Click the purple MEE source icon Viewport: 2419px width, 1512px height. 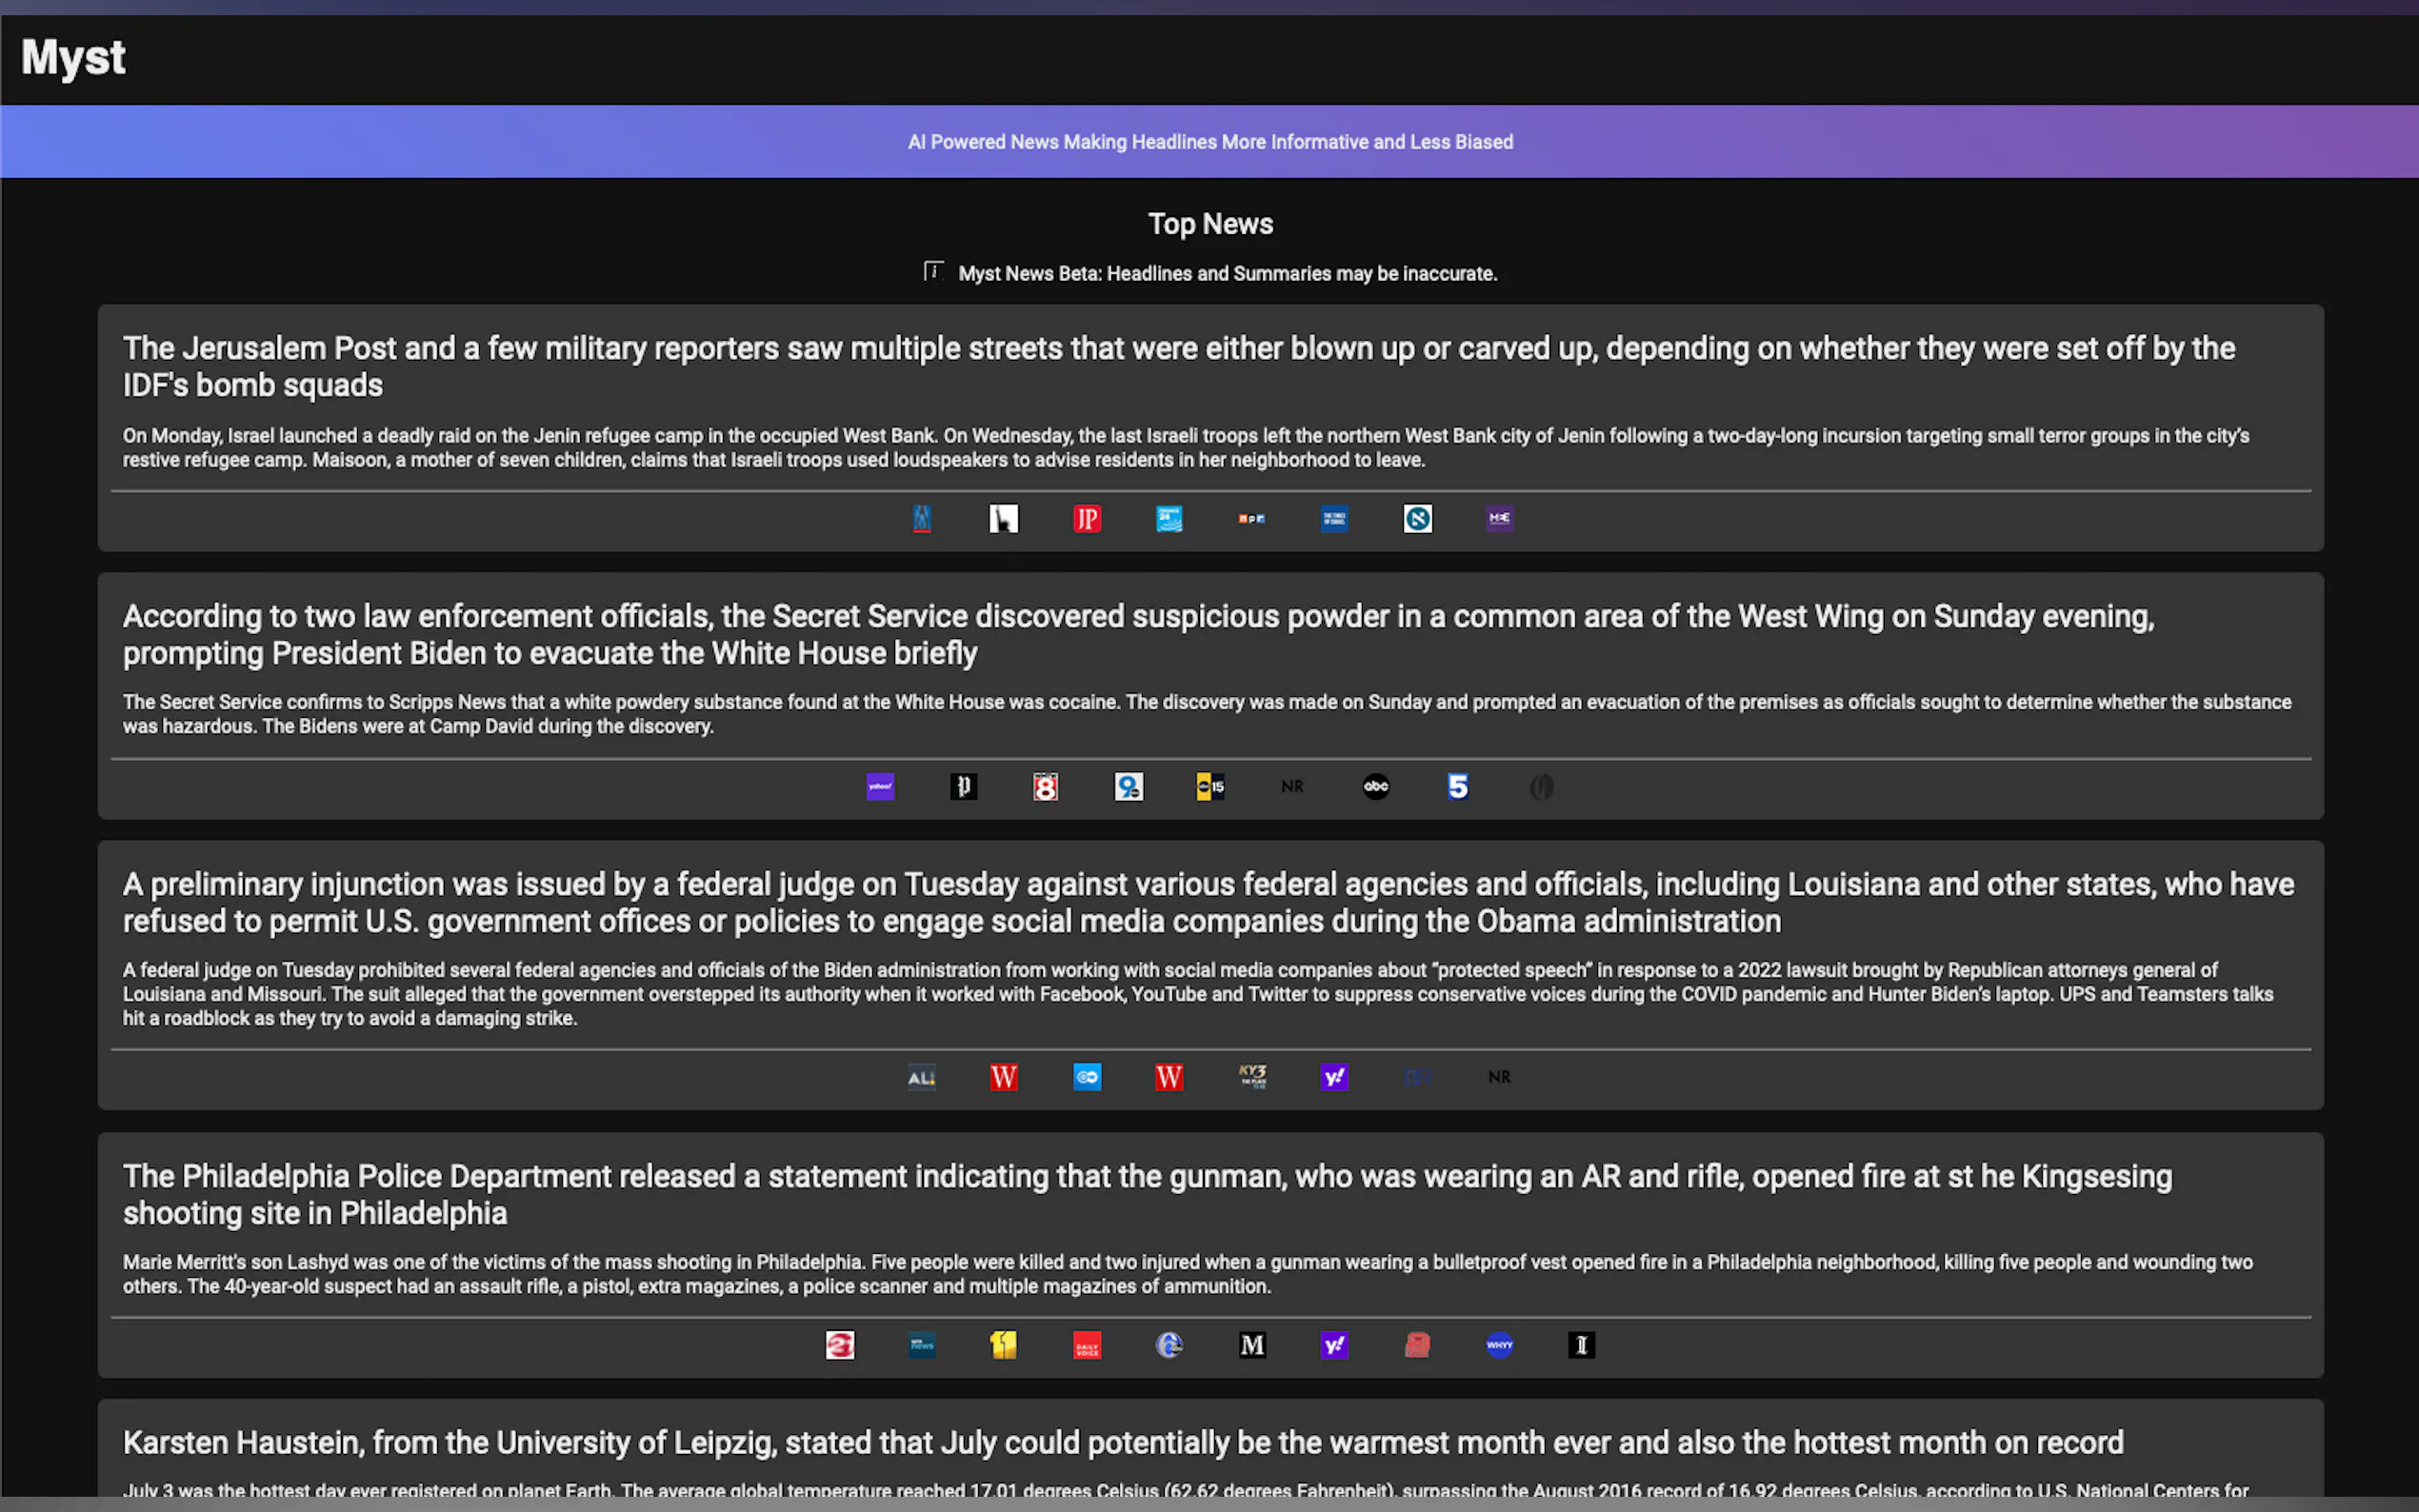click(x=1499, y=518)
